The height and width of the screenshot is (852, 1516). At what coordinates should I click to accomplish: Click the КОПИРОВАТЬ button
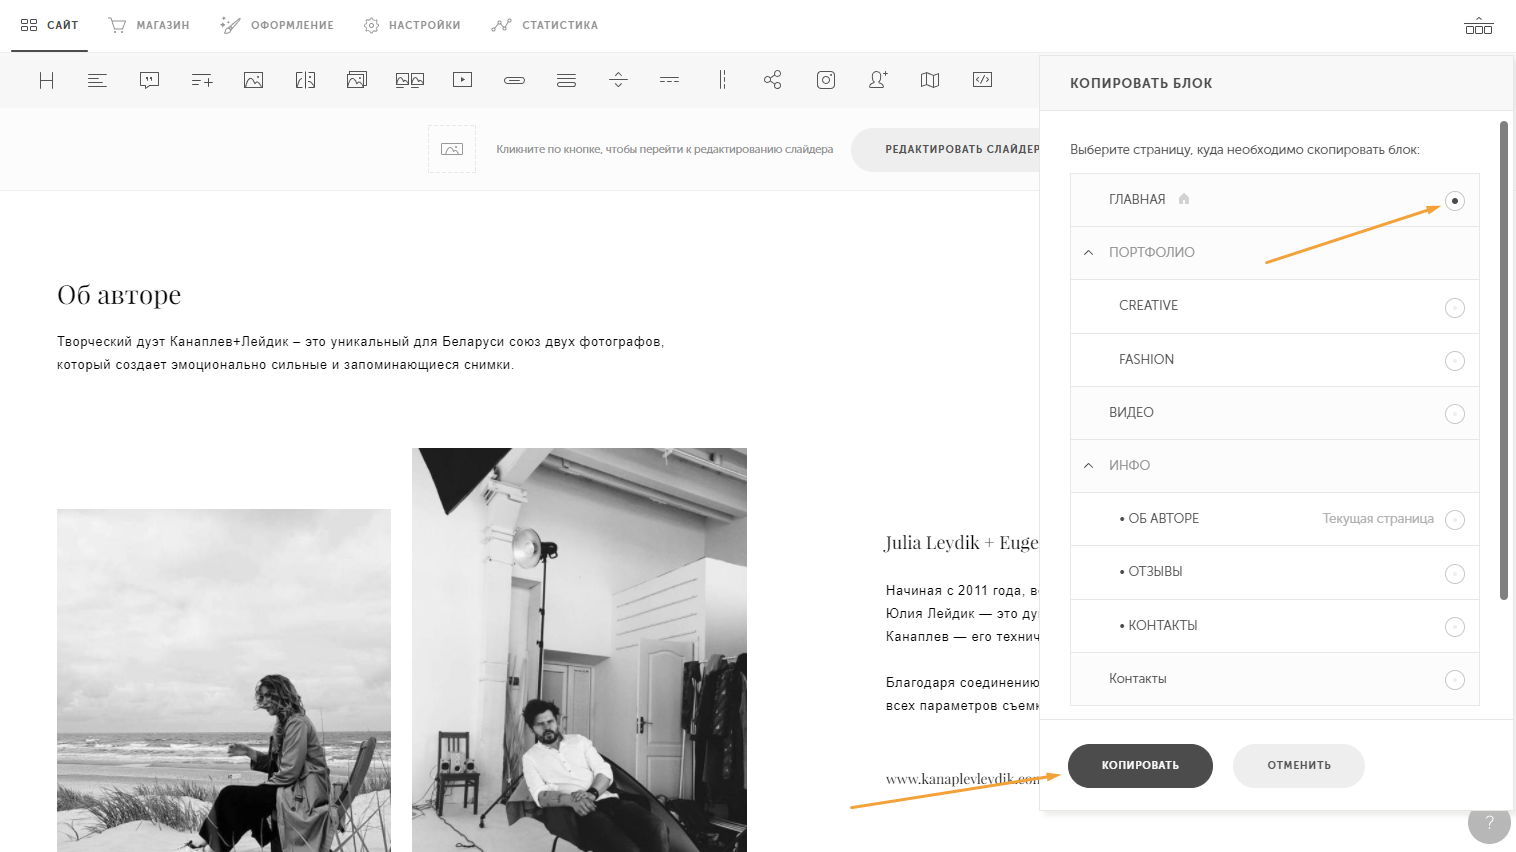click(x=1140, y=766)
